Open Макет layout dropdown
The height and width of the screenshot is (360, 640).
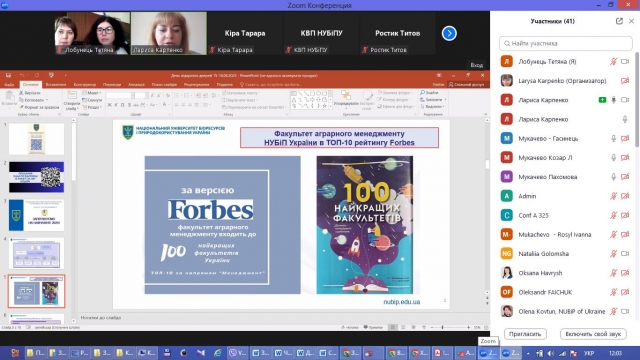(x=92, y=93)
